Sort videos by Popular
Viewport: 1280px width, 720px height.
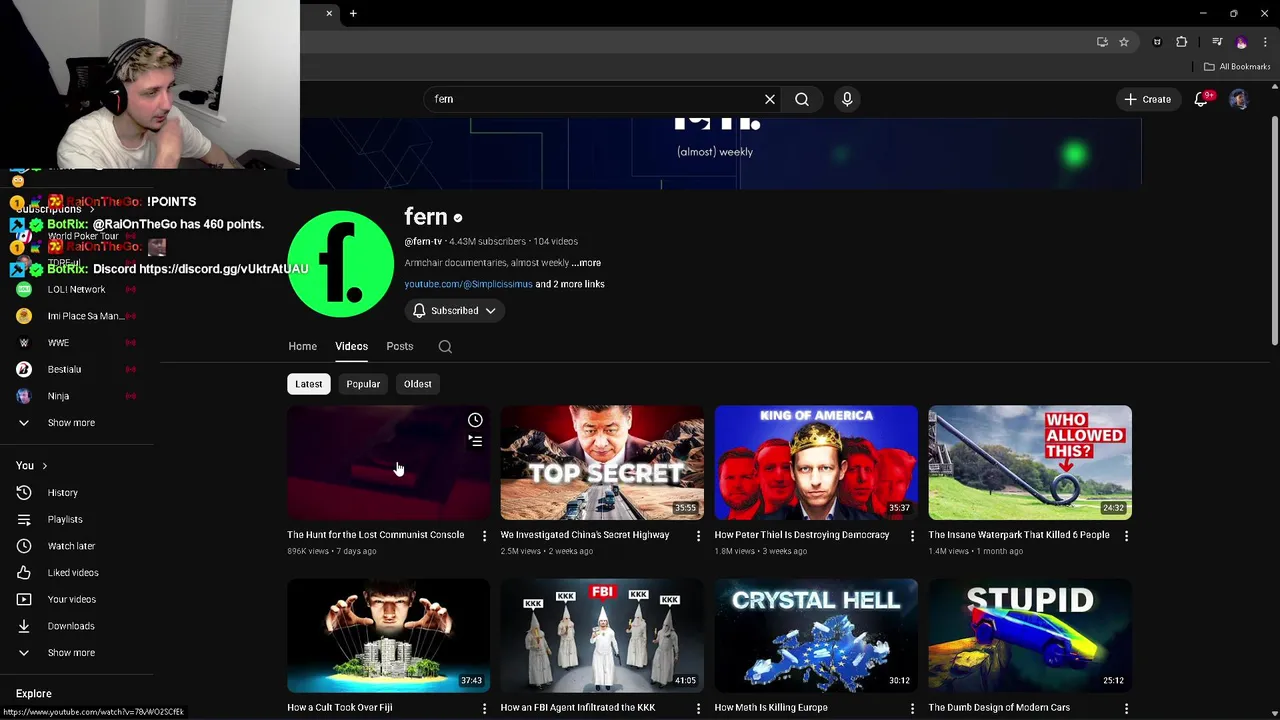pyautogui.click(x=363, y=384)
